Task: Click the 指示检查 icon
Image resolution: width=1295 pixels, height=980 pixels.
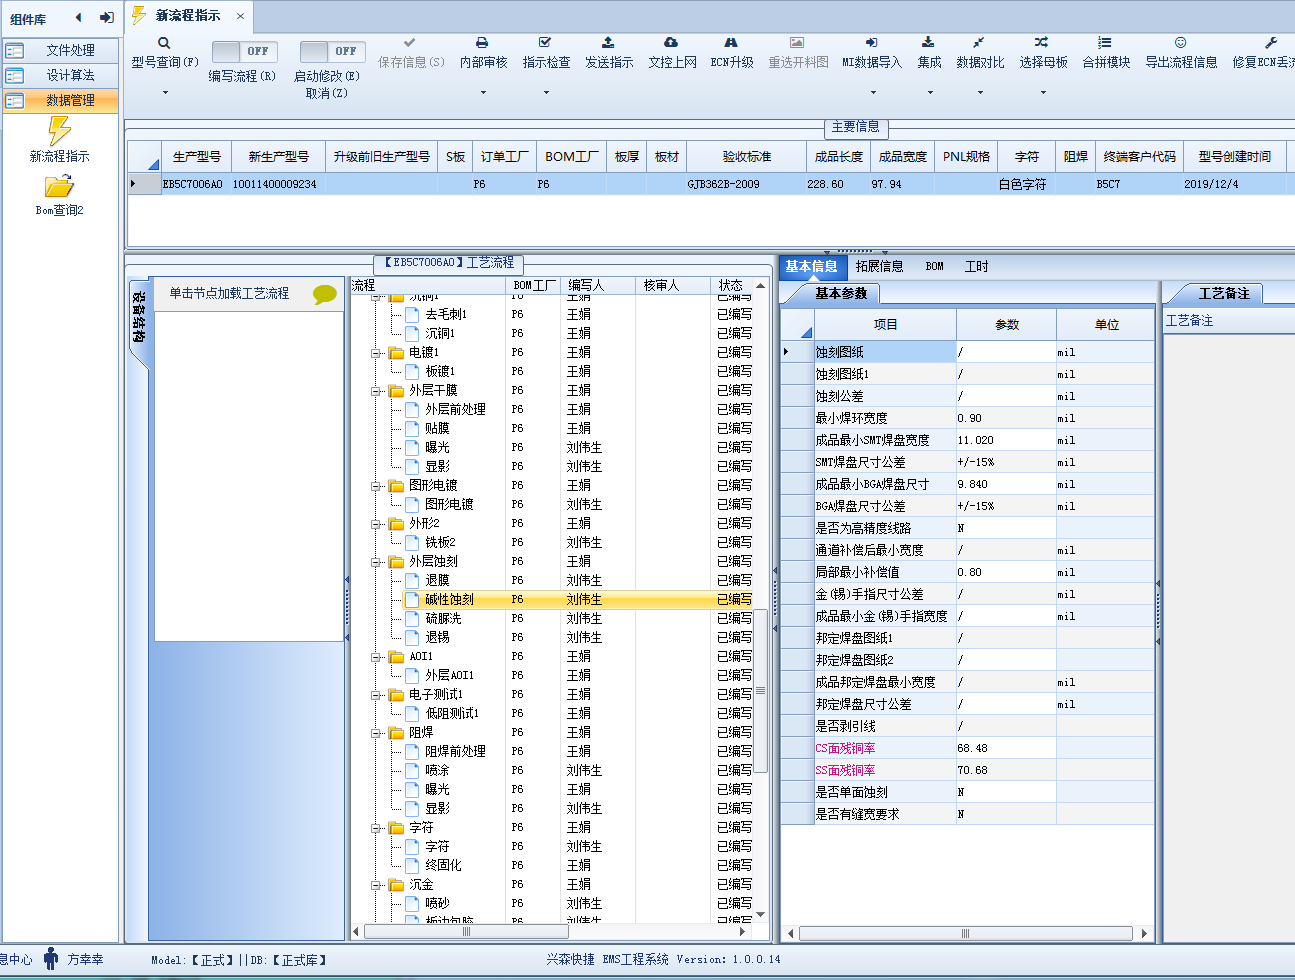Action: click(545, 43)
